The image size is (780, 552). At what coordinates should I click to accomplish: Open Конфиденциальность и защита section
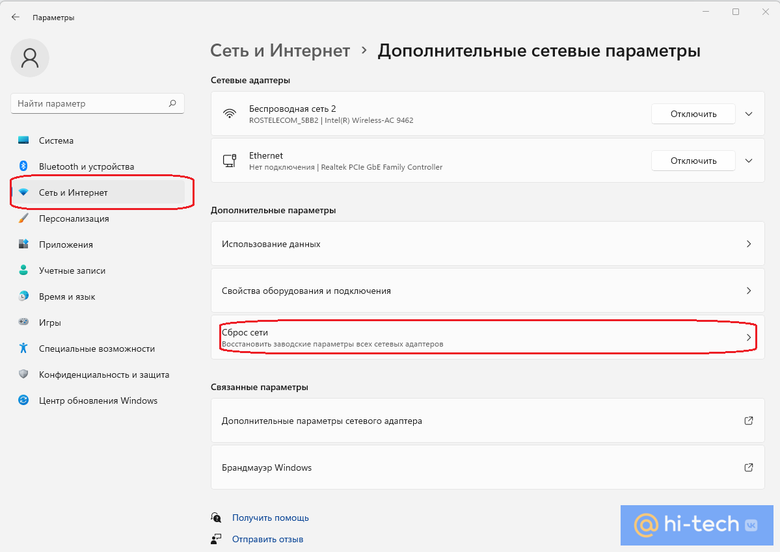98,374
